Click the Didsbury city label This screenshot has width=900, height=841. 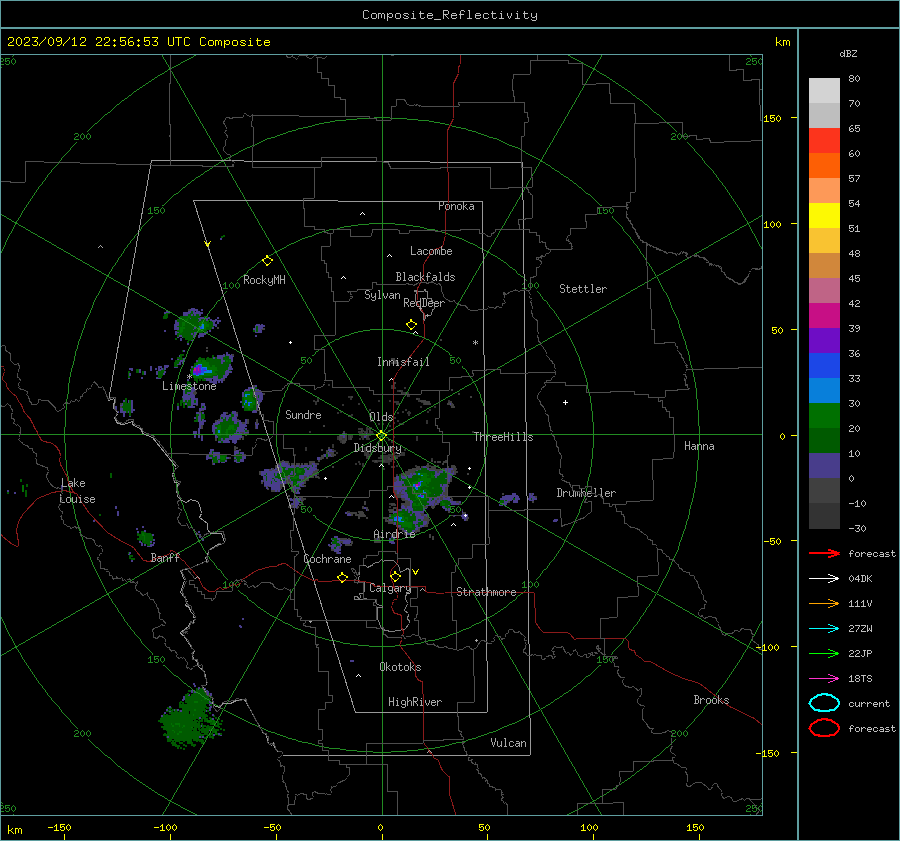tap(377, 448)
